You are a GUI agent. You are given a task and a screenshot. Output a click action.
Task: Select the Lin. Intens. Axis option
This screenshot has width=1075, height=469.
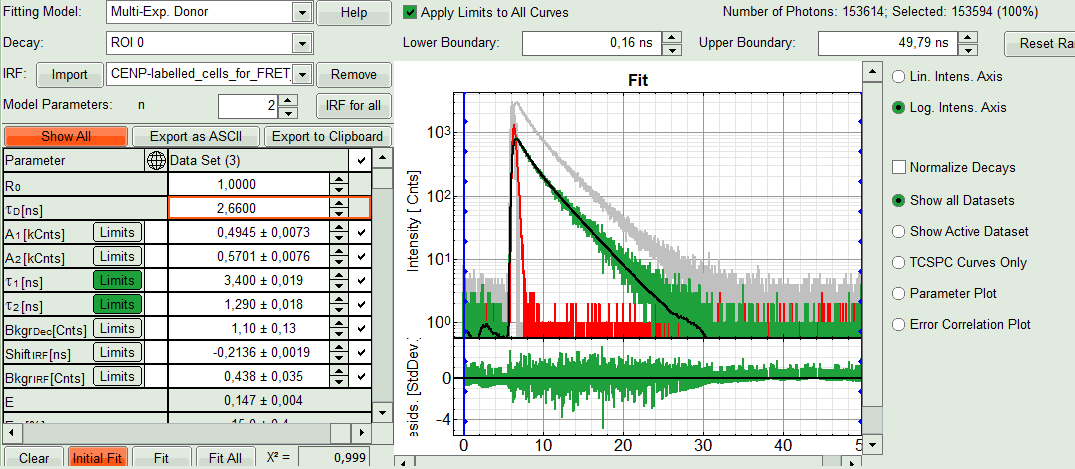899,76
